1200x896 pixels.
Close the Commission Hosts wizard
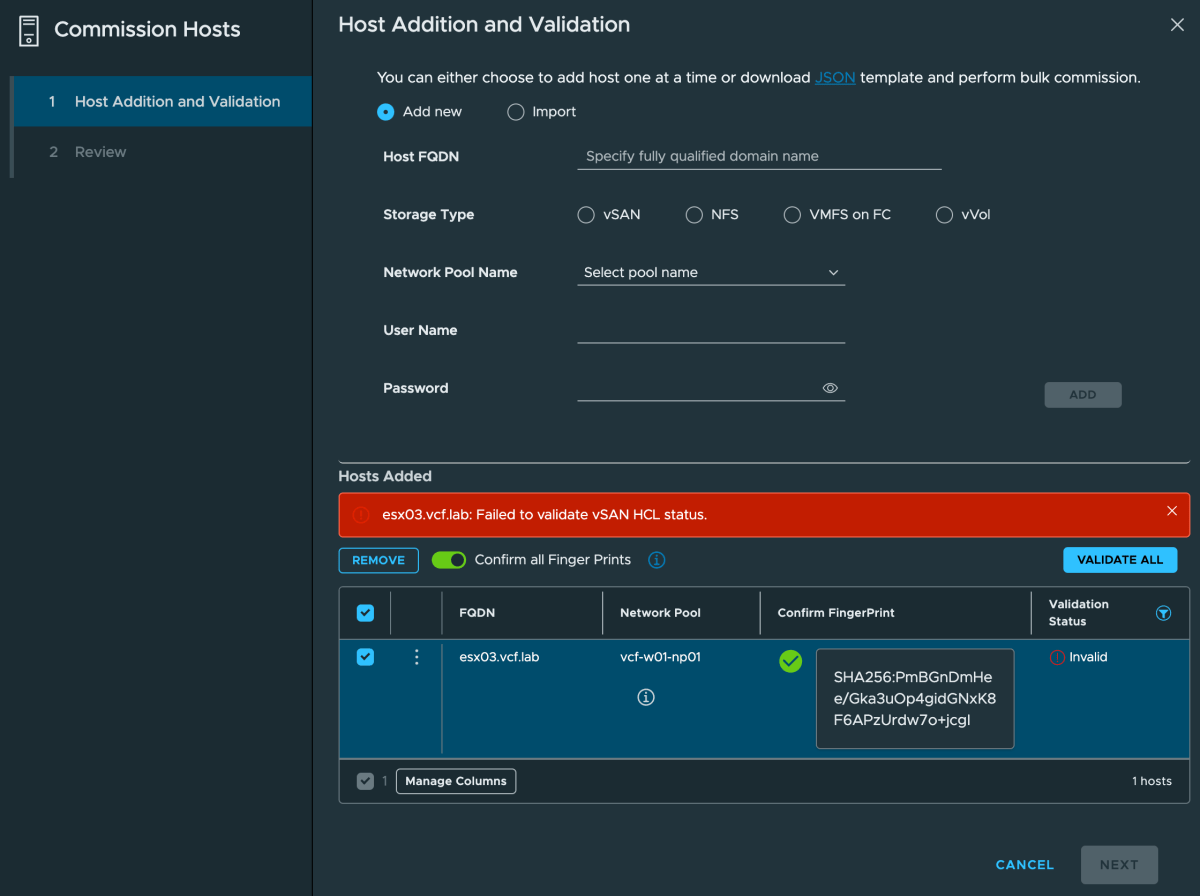[x=1177, y=25]
